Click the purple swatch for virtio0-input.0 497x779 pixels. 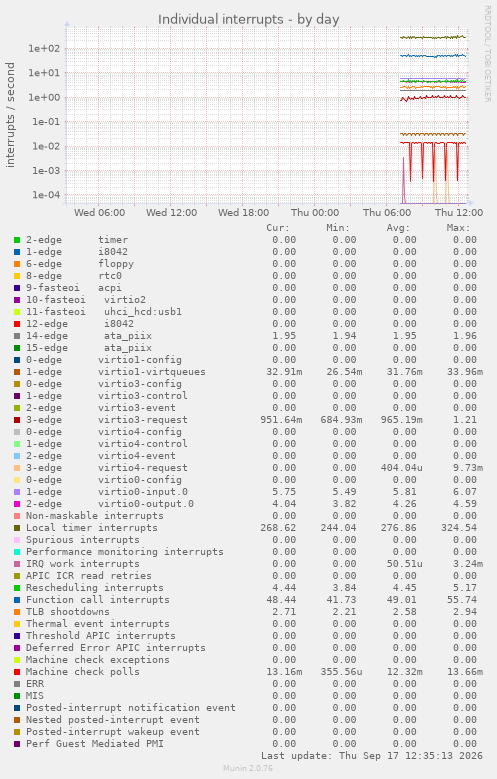pyautogui.click(x=17, y=492)
